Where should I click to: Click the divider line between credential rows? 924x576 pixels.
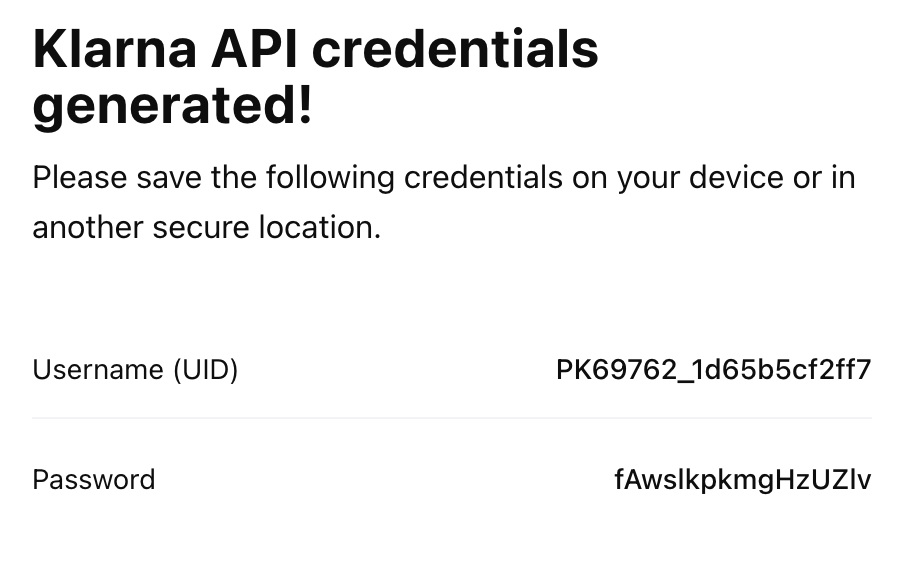[452, 418]
